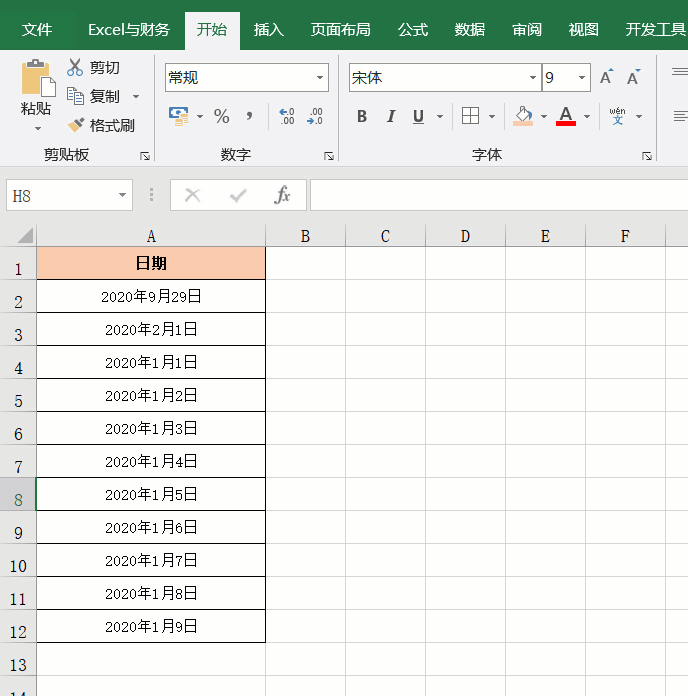Click the formula bar options dots
688x696 pixels.
pos(151,195)
